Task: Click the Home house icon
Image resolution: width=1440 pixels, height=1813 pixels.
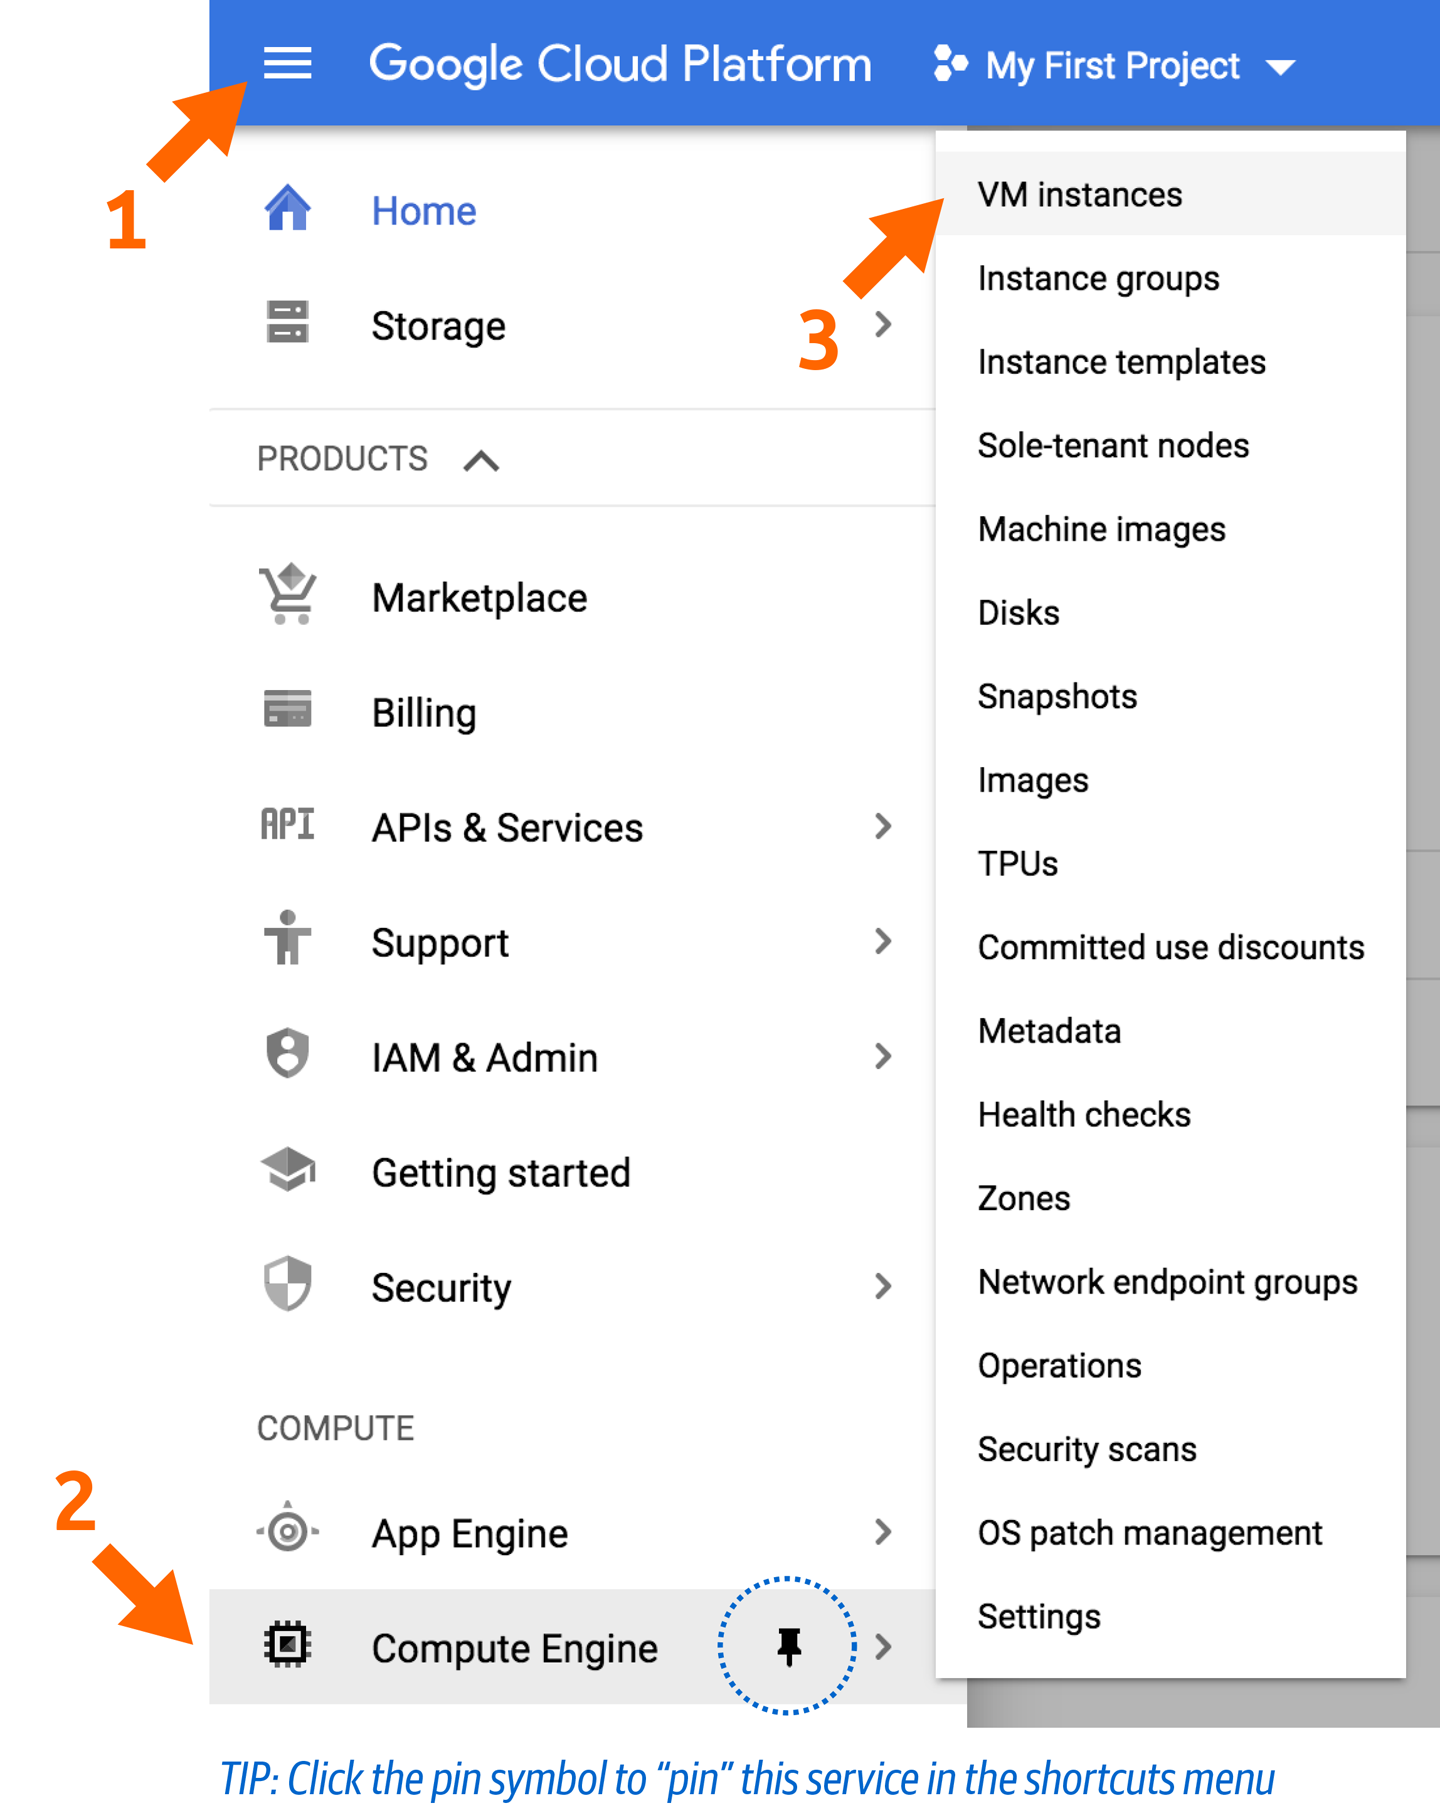Action: 287,208
